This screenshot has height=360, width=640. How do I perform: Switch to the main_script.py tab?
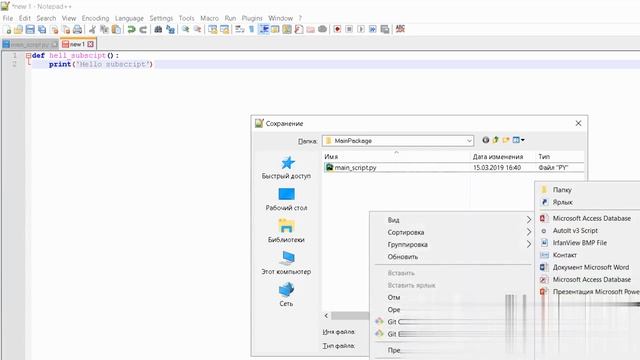point(30,44)
